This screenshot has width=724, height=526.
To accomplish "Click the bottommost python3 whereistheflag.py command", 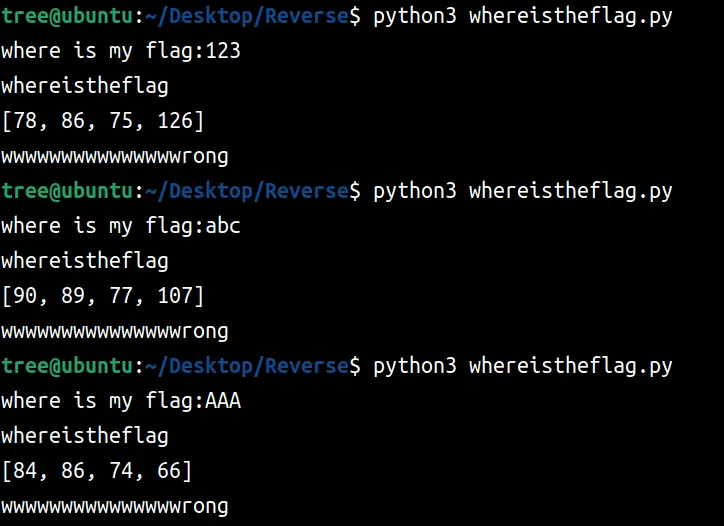I will pos(522,366).
